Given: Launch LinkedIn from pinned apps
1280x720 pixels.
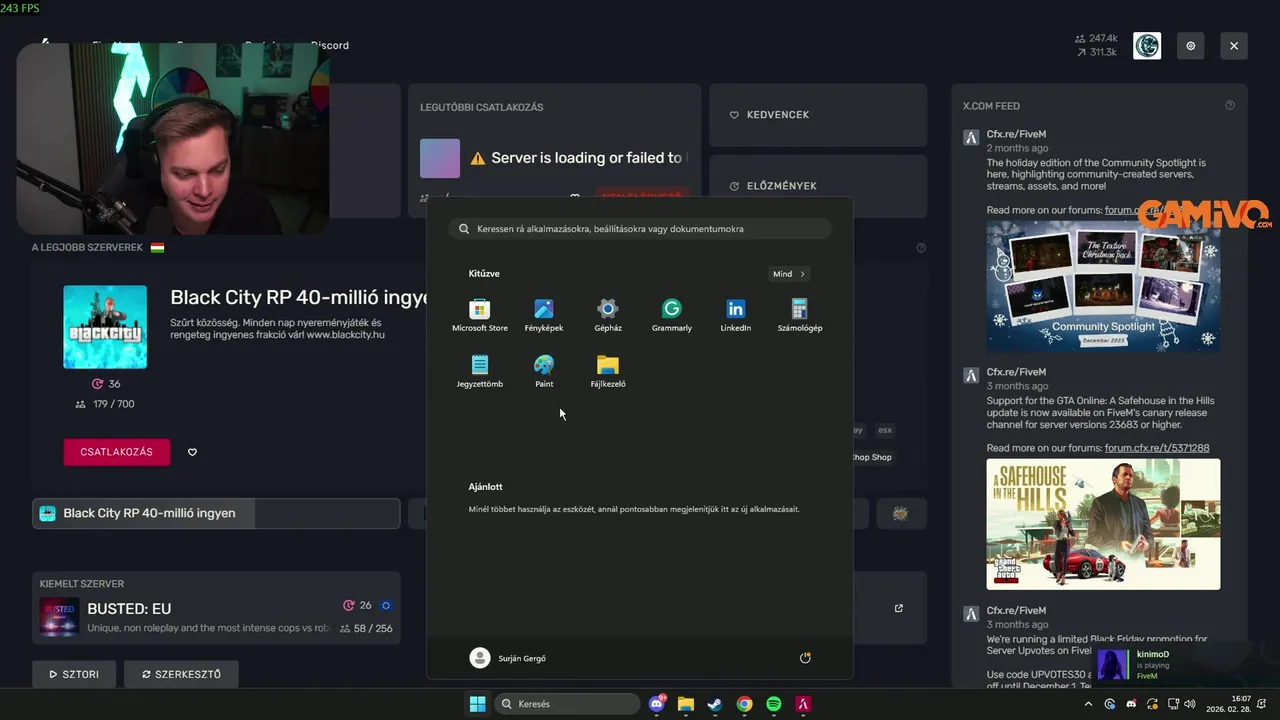Looking at the screenshot, I should point(736,315).
